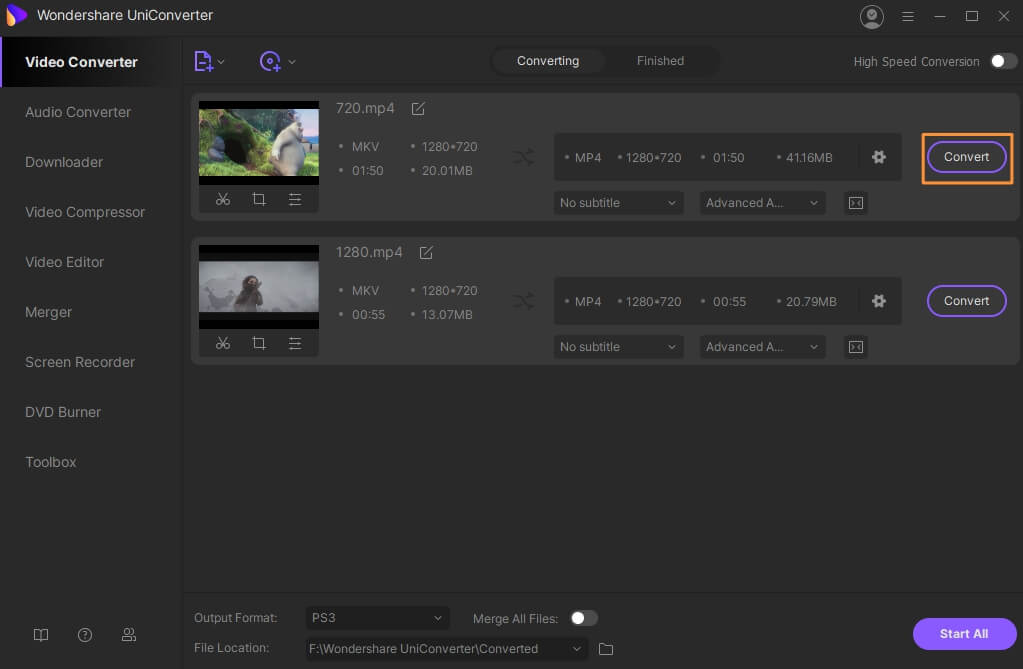Open Video Compressor in the sidebar
Image resolution: width=1023 pixels, height=669 pixels.
click(85, 212)
